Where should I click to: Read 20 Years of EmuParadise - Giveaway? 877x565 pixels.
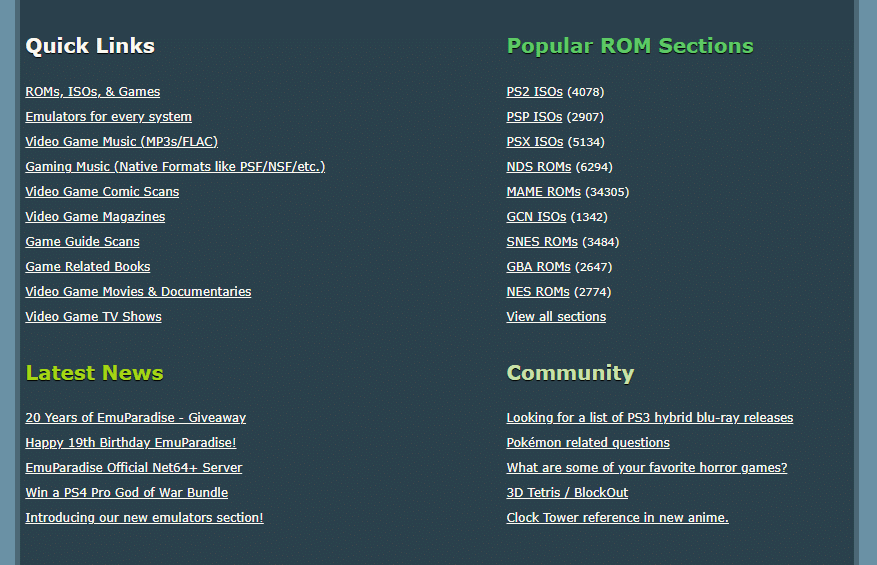[x=135, y=418]
